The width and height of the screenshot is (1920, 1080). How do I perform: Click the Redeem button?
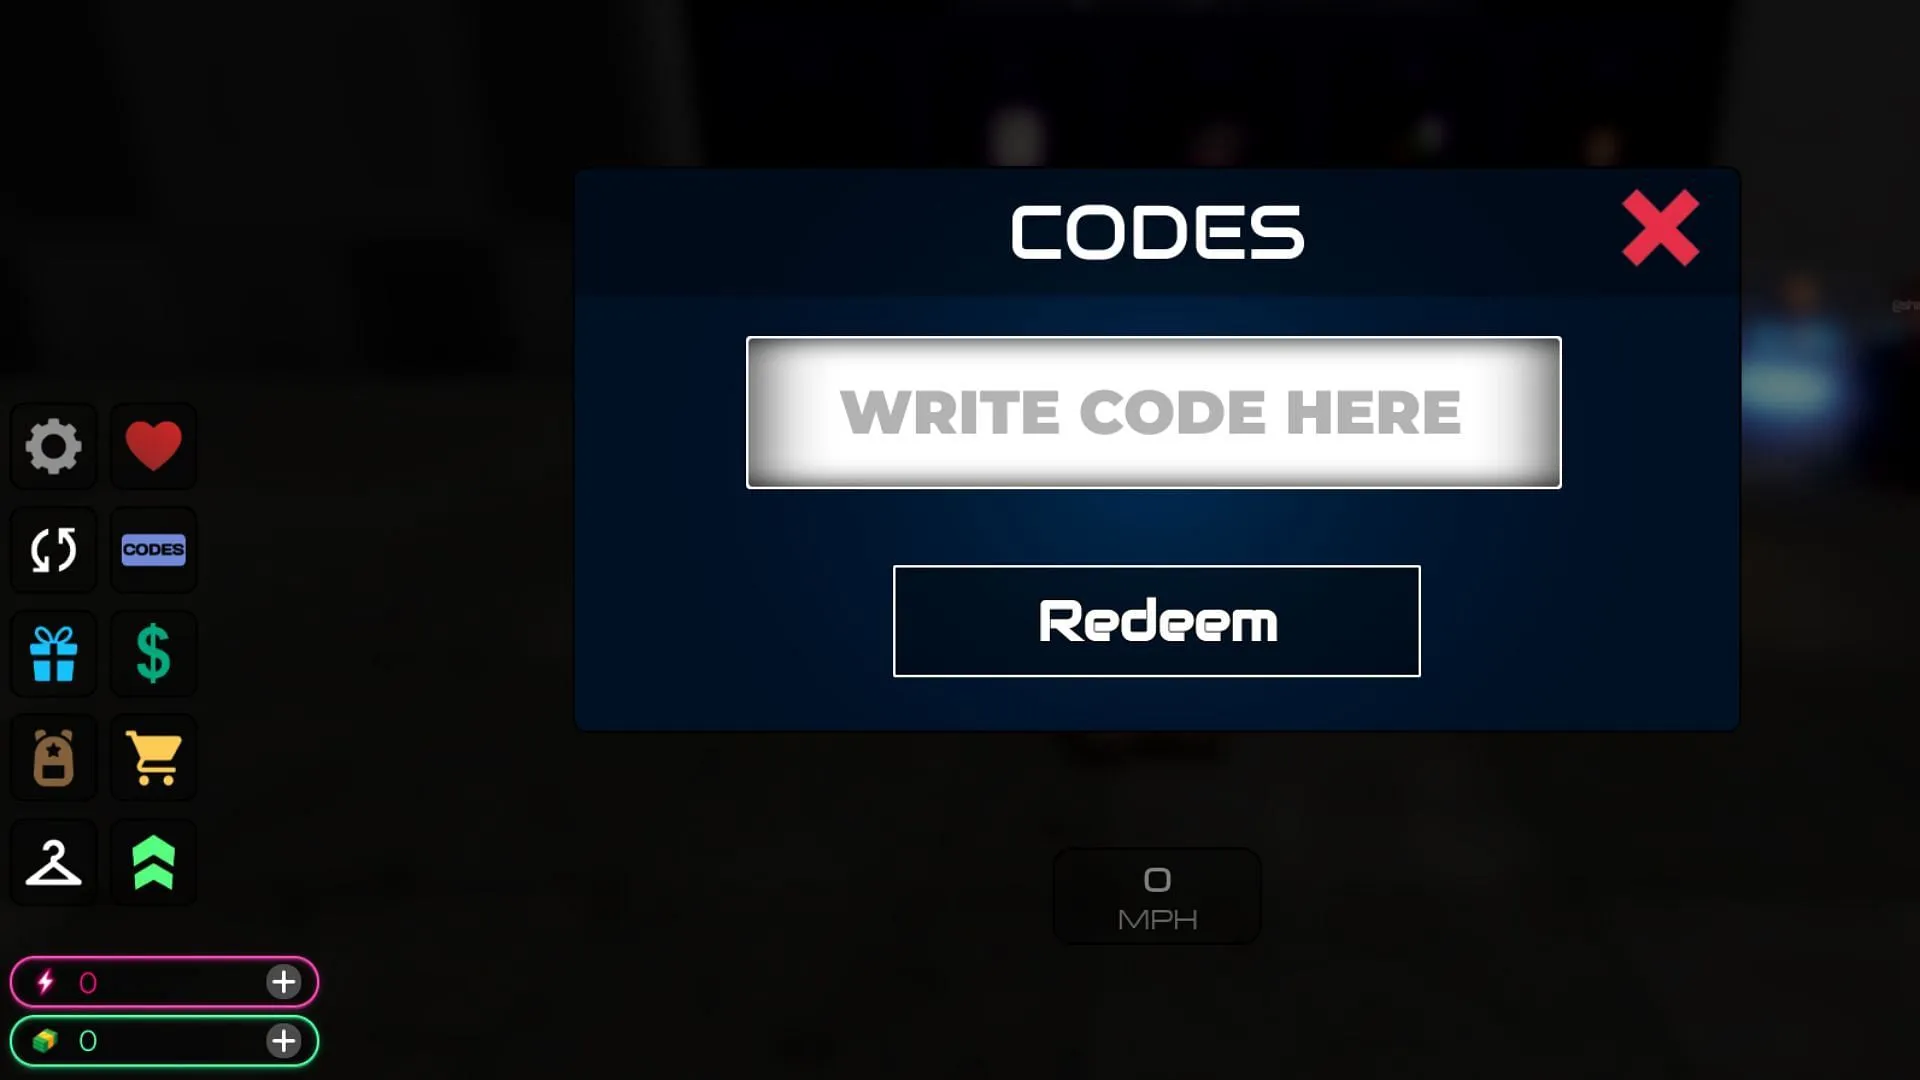pyautogui.click(x=1156, y=621)
